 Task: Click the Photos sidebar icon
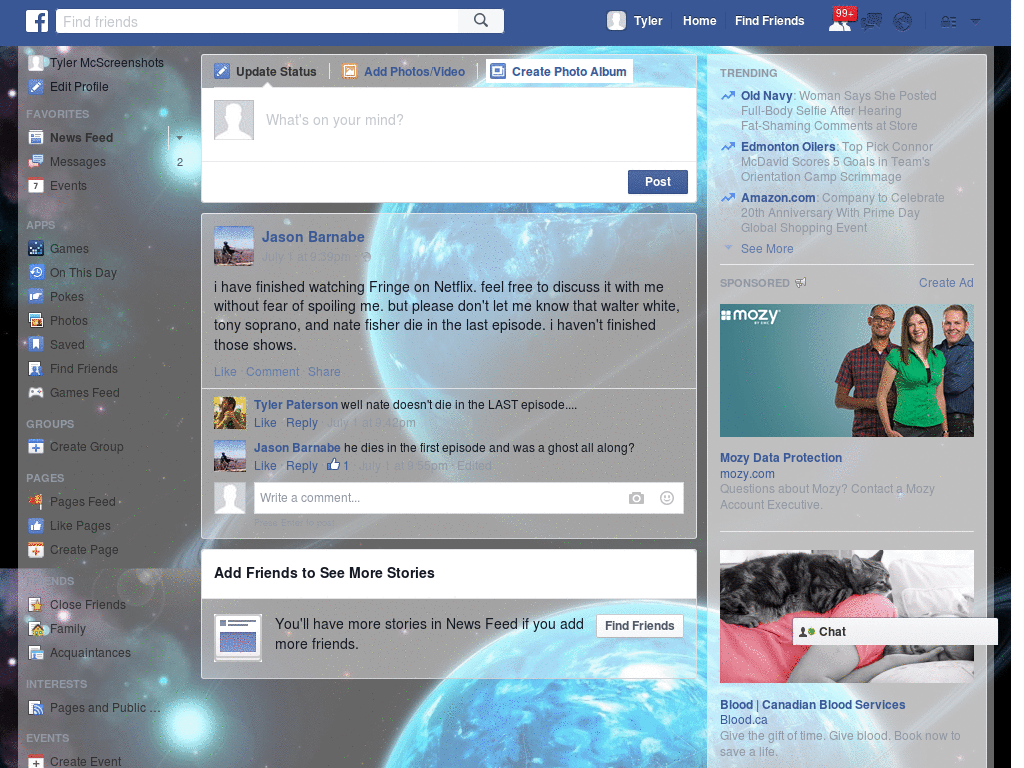[36, 321]
